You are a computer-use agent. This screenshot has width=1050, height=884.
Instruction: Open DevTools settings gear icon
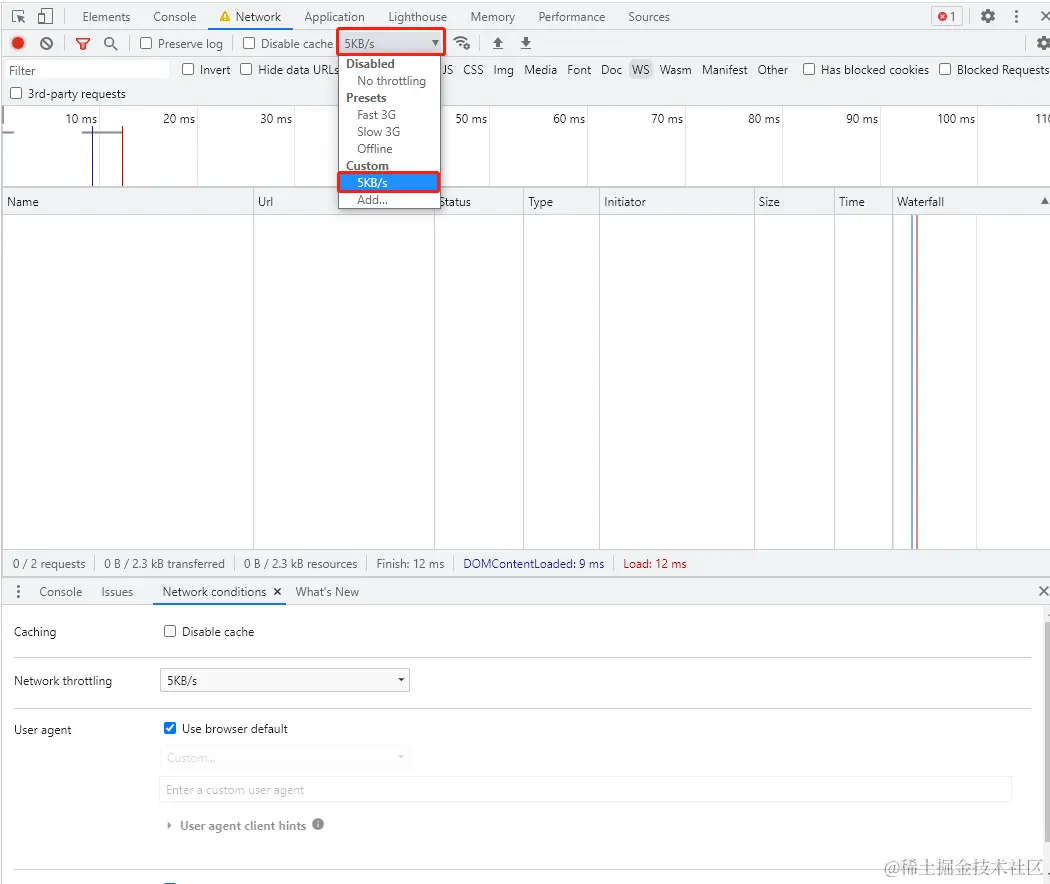pos(988,17)
